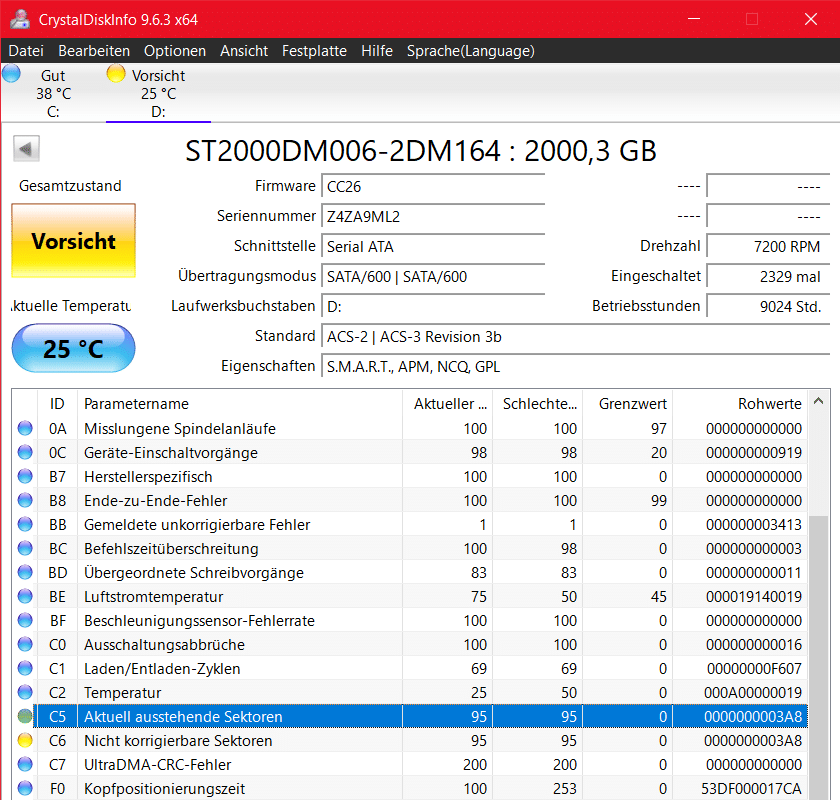
Task: Click blue status dot next to Temperatur row
Action: click(25, 693)
